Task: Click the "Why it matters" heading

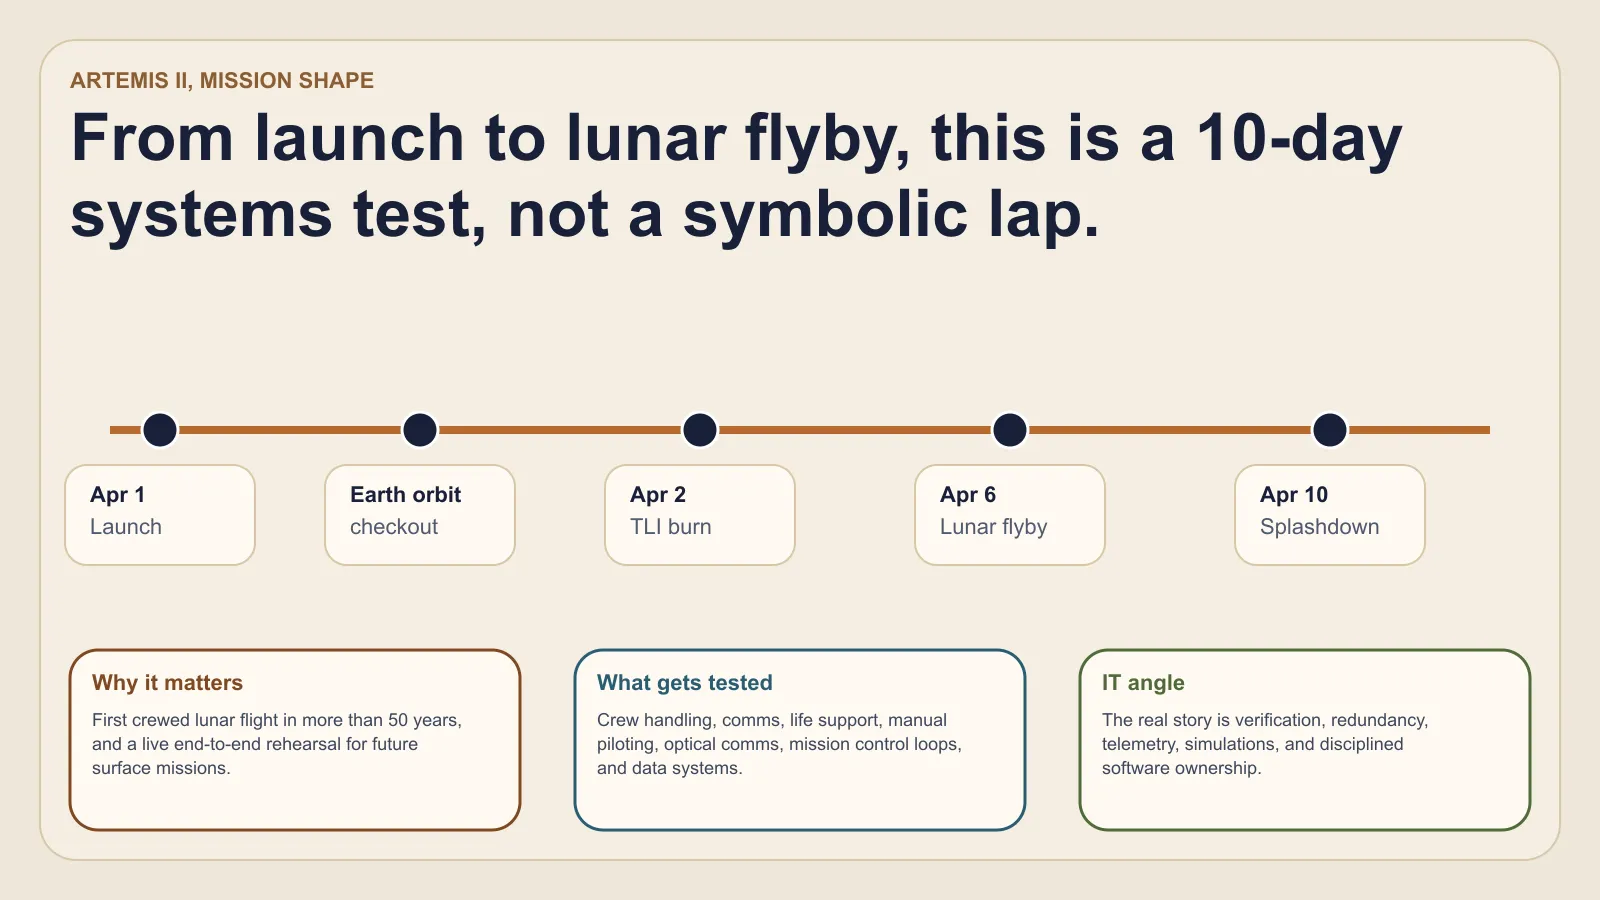Action: click(167, 683)
